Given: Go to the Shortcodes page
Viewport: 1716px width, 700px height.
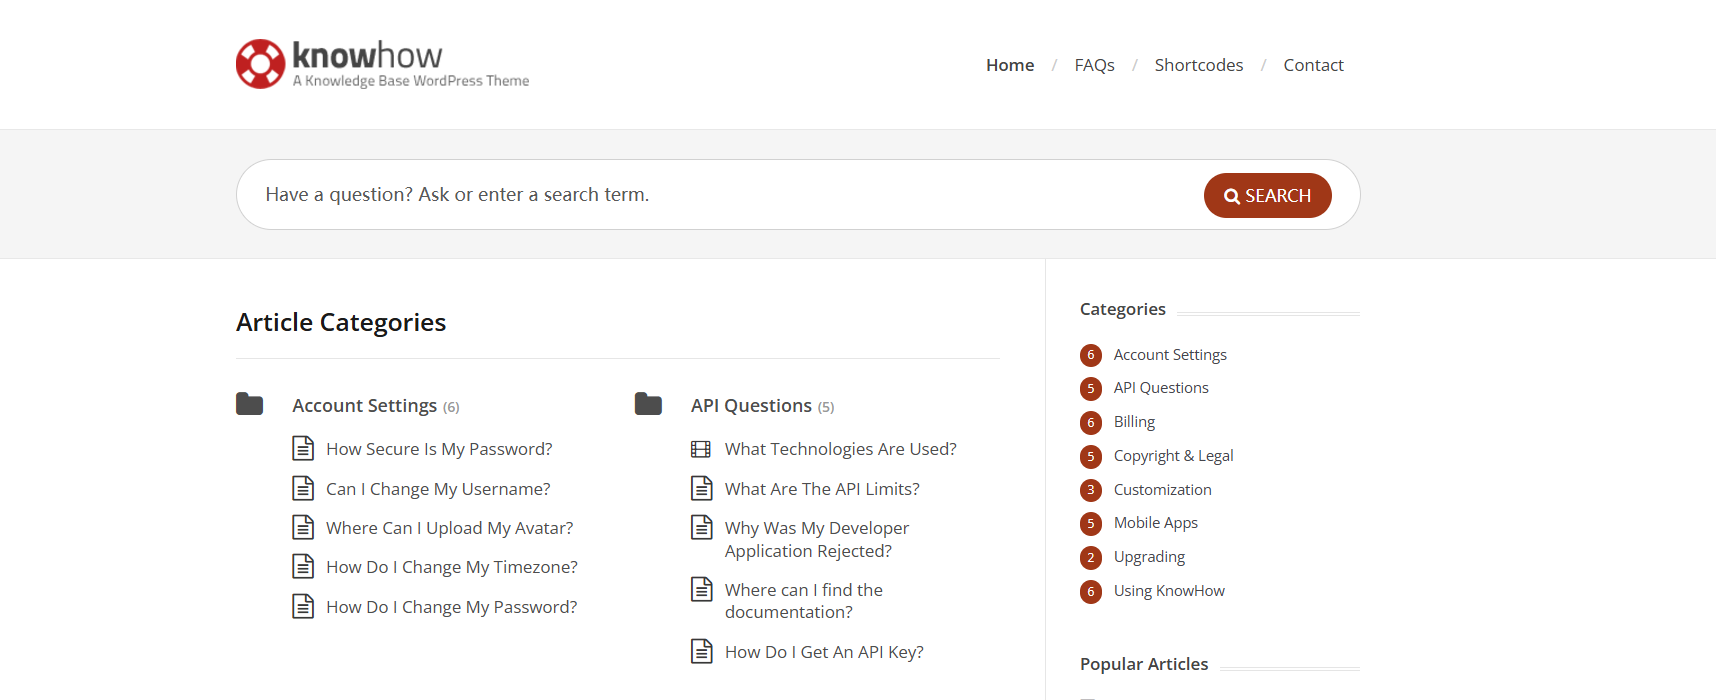Looking at the screenshot, I should [1198, 65].
